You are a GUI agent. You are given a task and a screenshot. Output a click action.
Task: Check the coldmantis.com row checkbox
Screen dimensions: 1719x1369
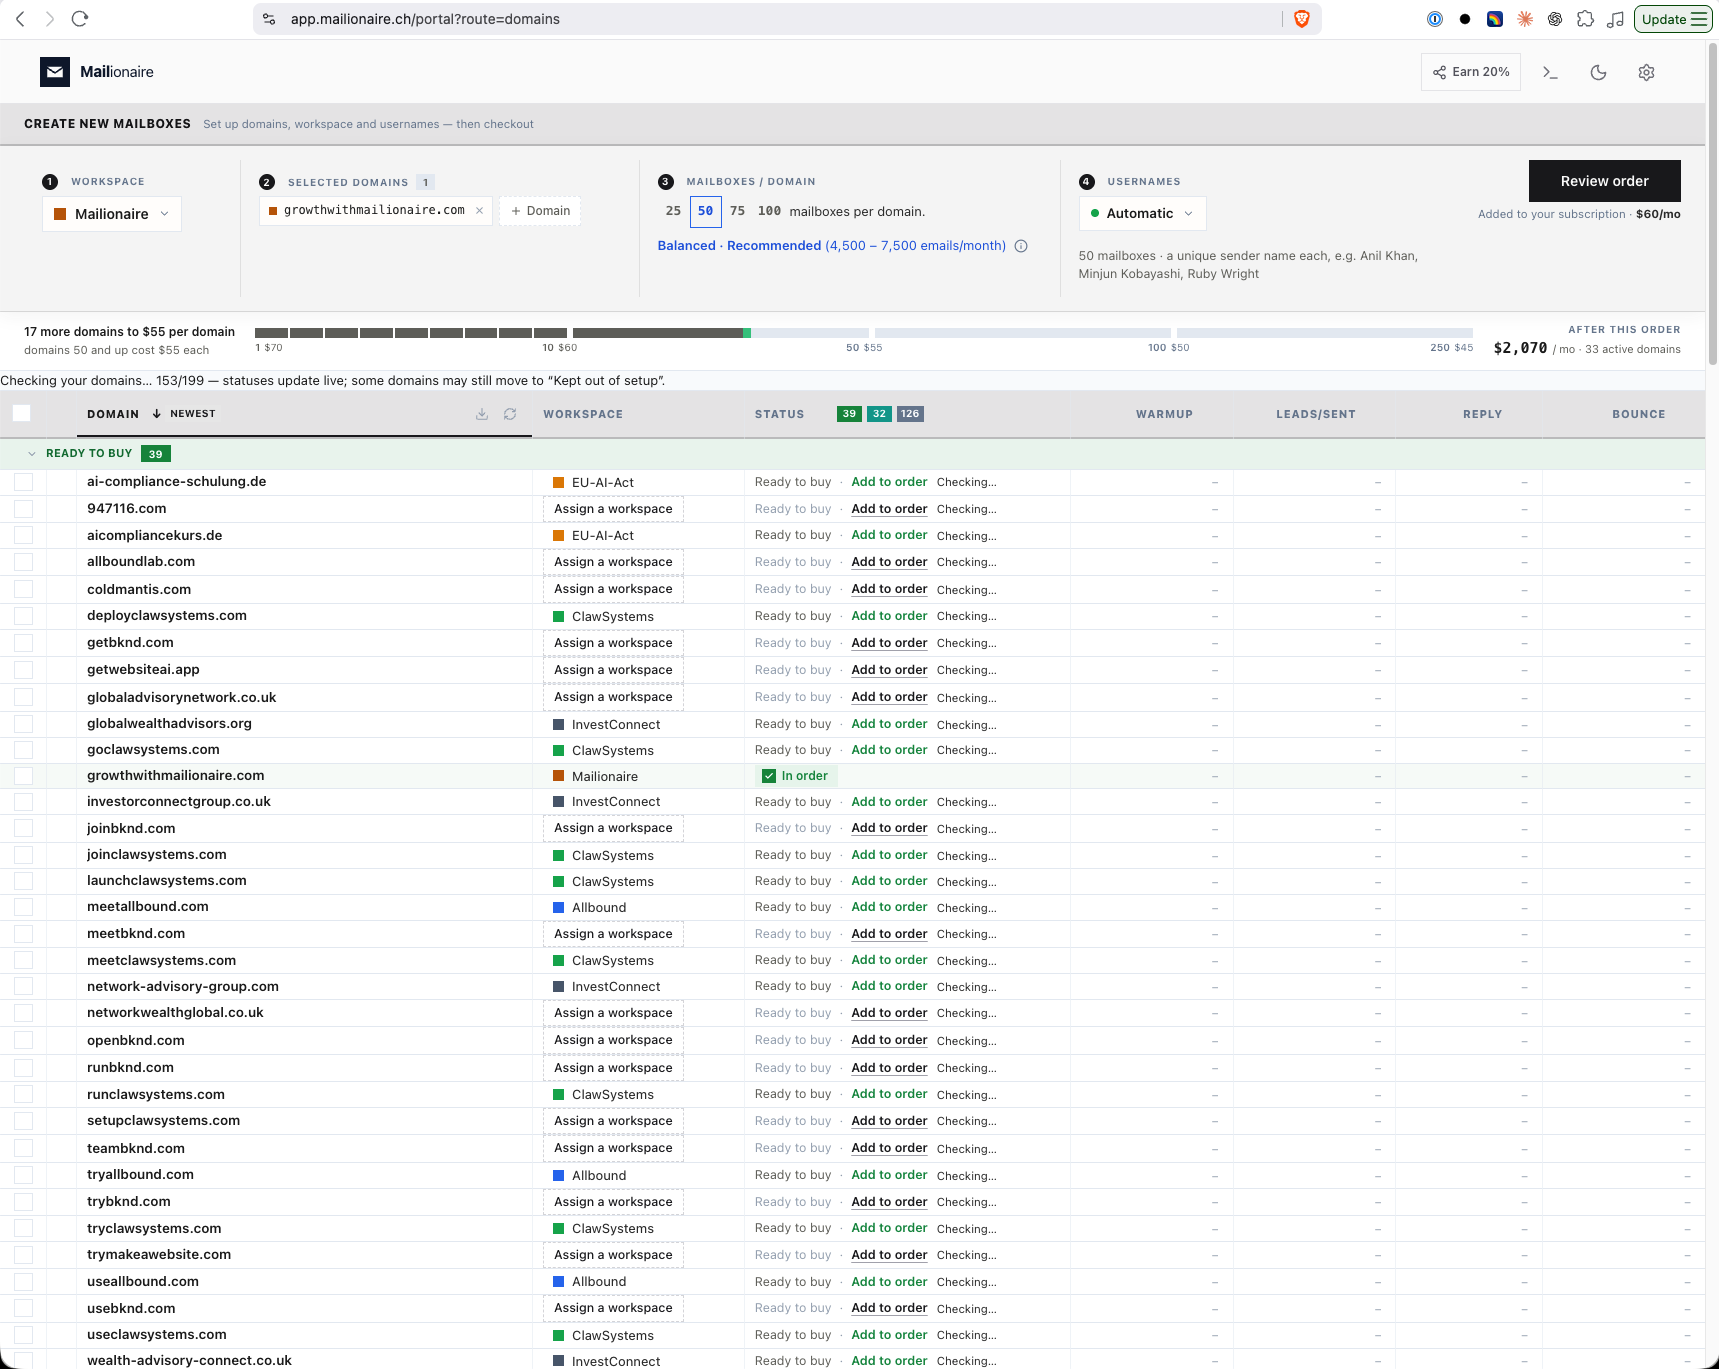point(24,589)
